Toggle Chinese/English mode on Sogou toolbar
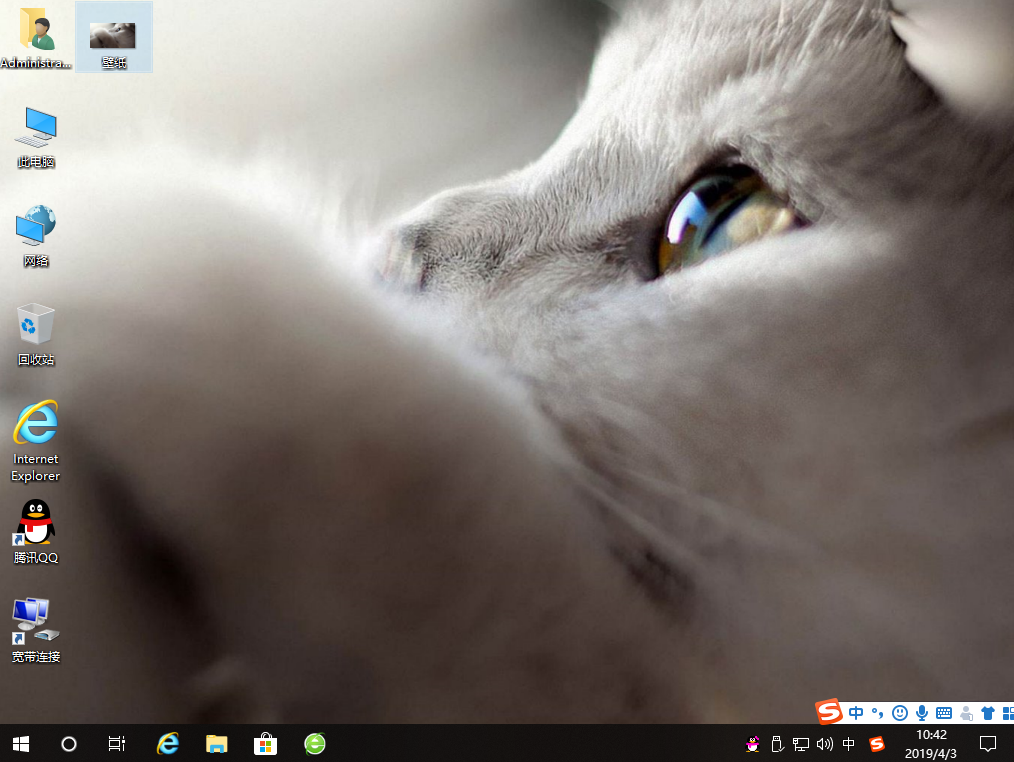 pos(856,712)
